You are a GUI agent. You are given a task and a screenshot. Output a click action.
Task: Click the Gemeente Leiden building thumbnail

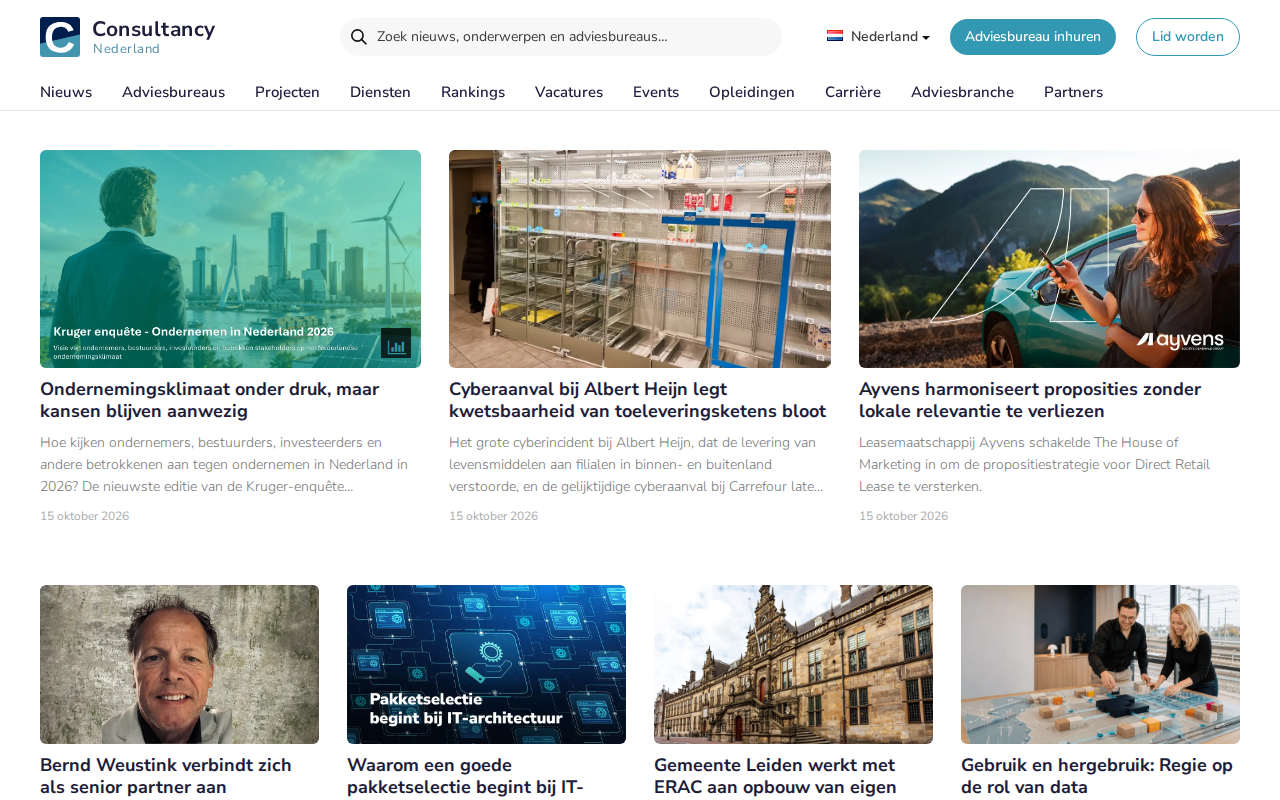(x=793, y=664)
